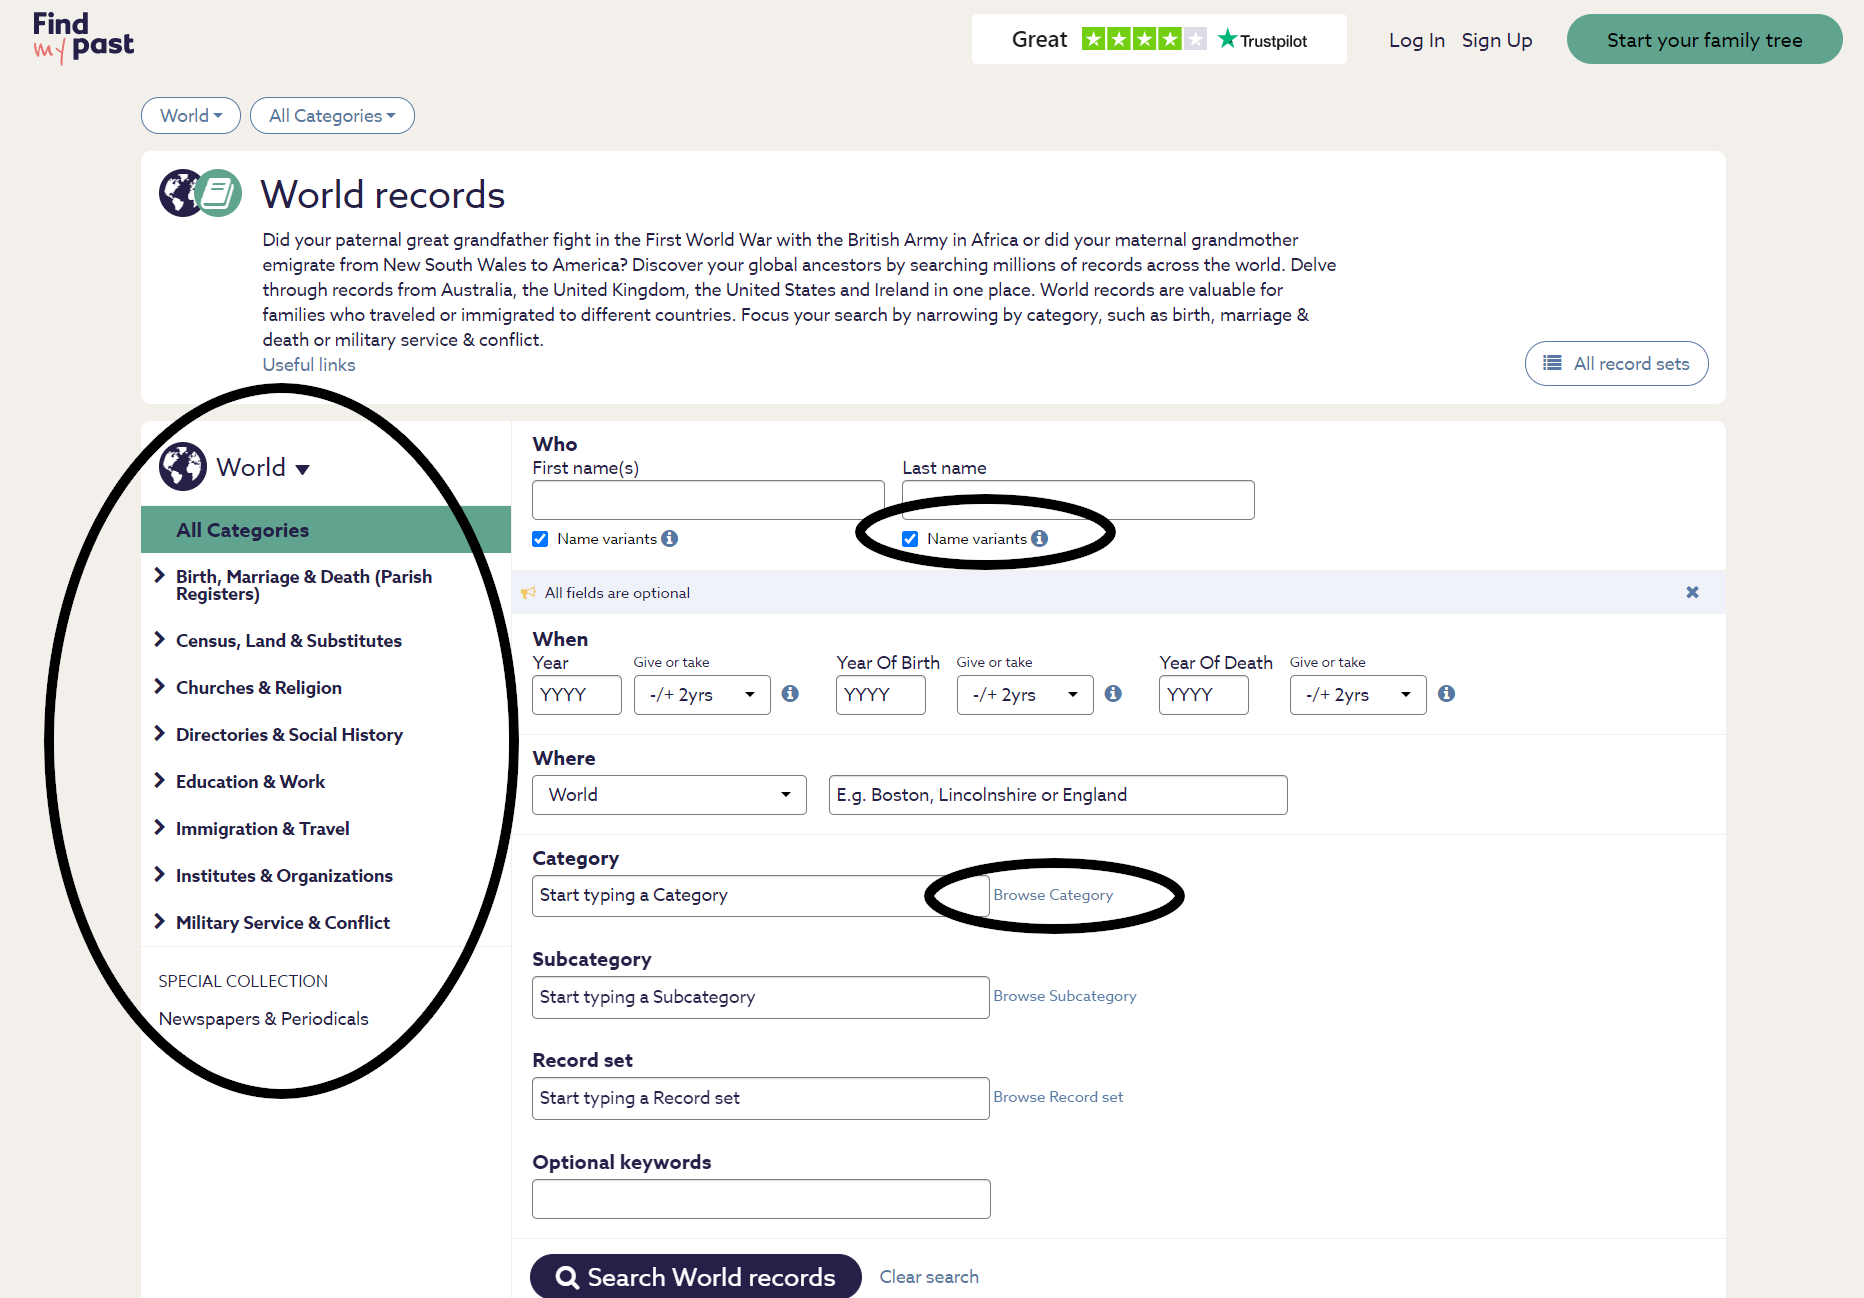Image resolution: width=1864 pixels, height=1298 pixels.
Task: Focus the Category typing field
Action: tap(761, 896)
